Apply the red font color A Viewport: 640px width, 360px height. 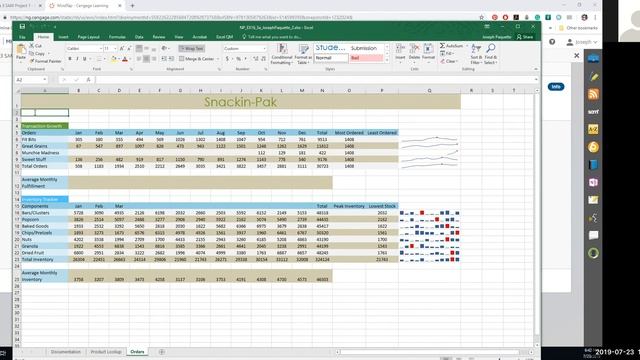125,59
